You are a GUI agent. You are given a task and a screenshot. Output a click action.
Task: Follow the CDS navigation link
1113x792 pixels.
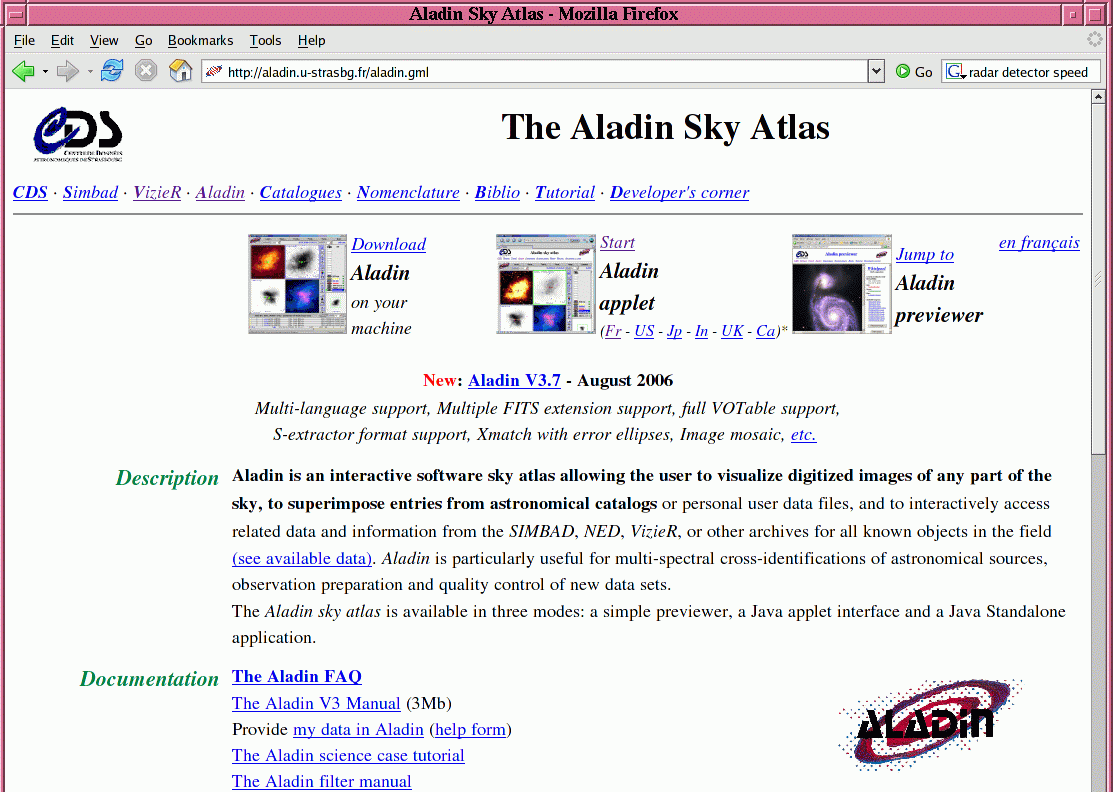(30, 192)
